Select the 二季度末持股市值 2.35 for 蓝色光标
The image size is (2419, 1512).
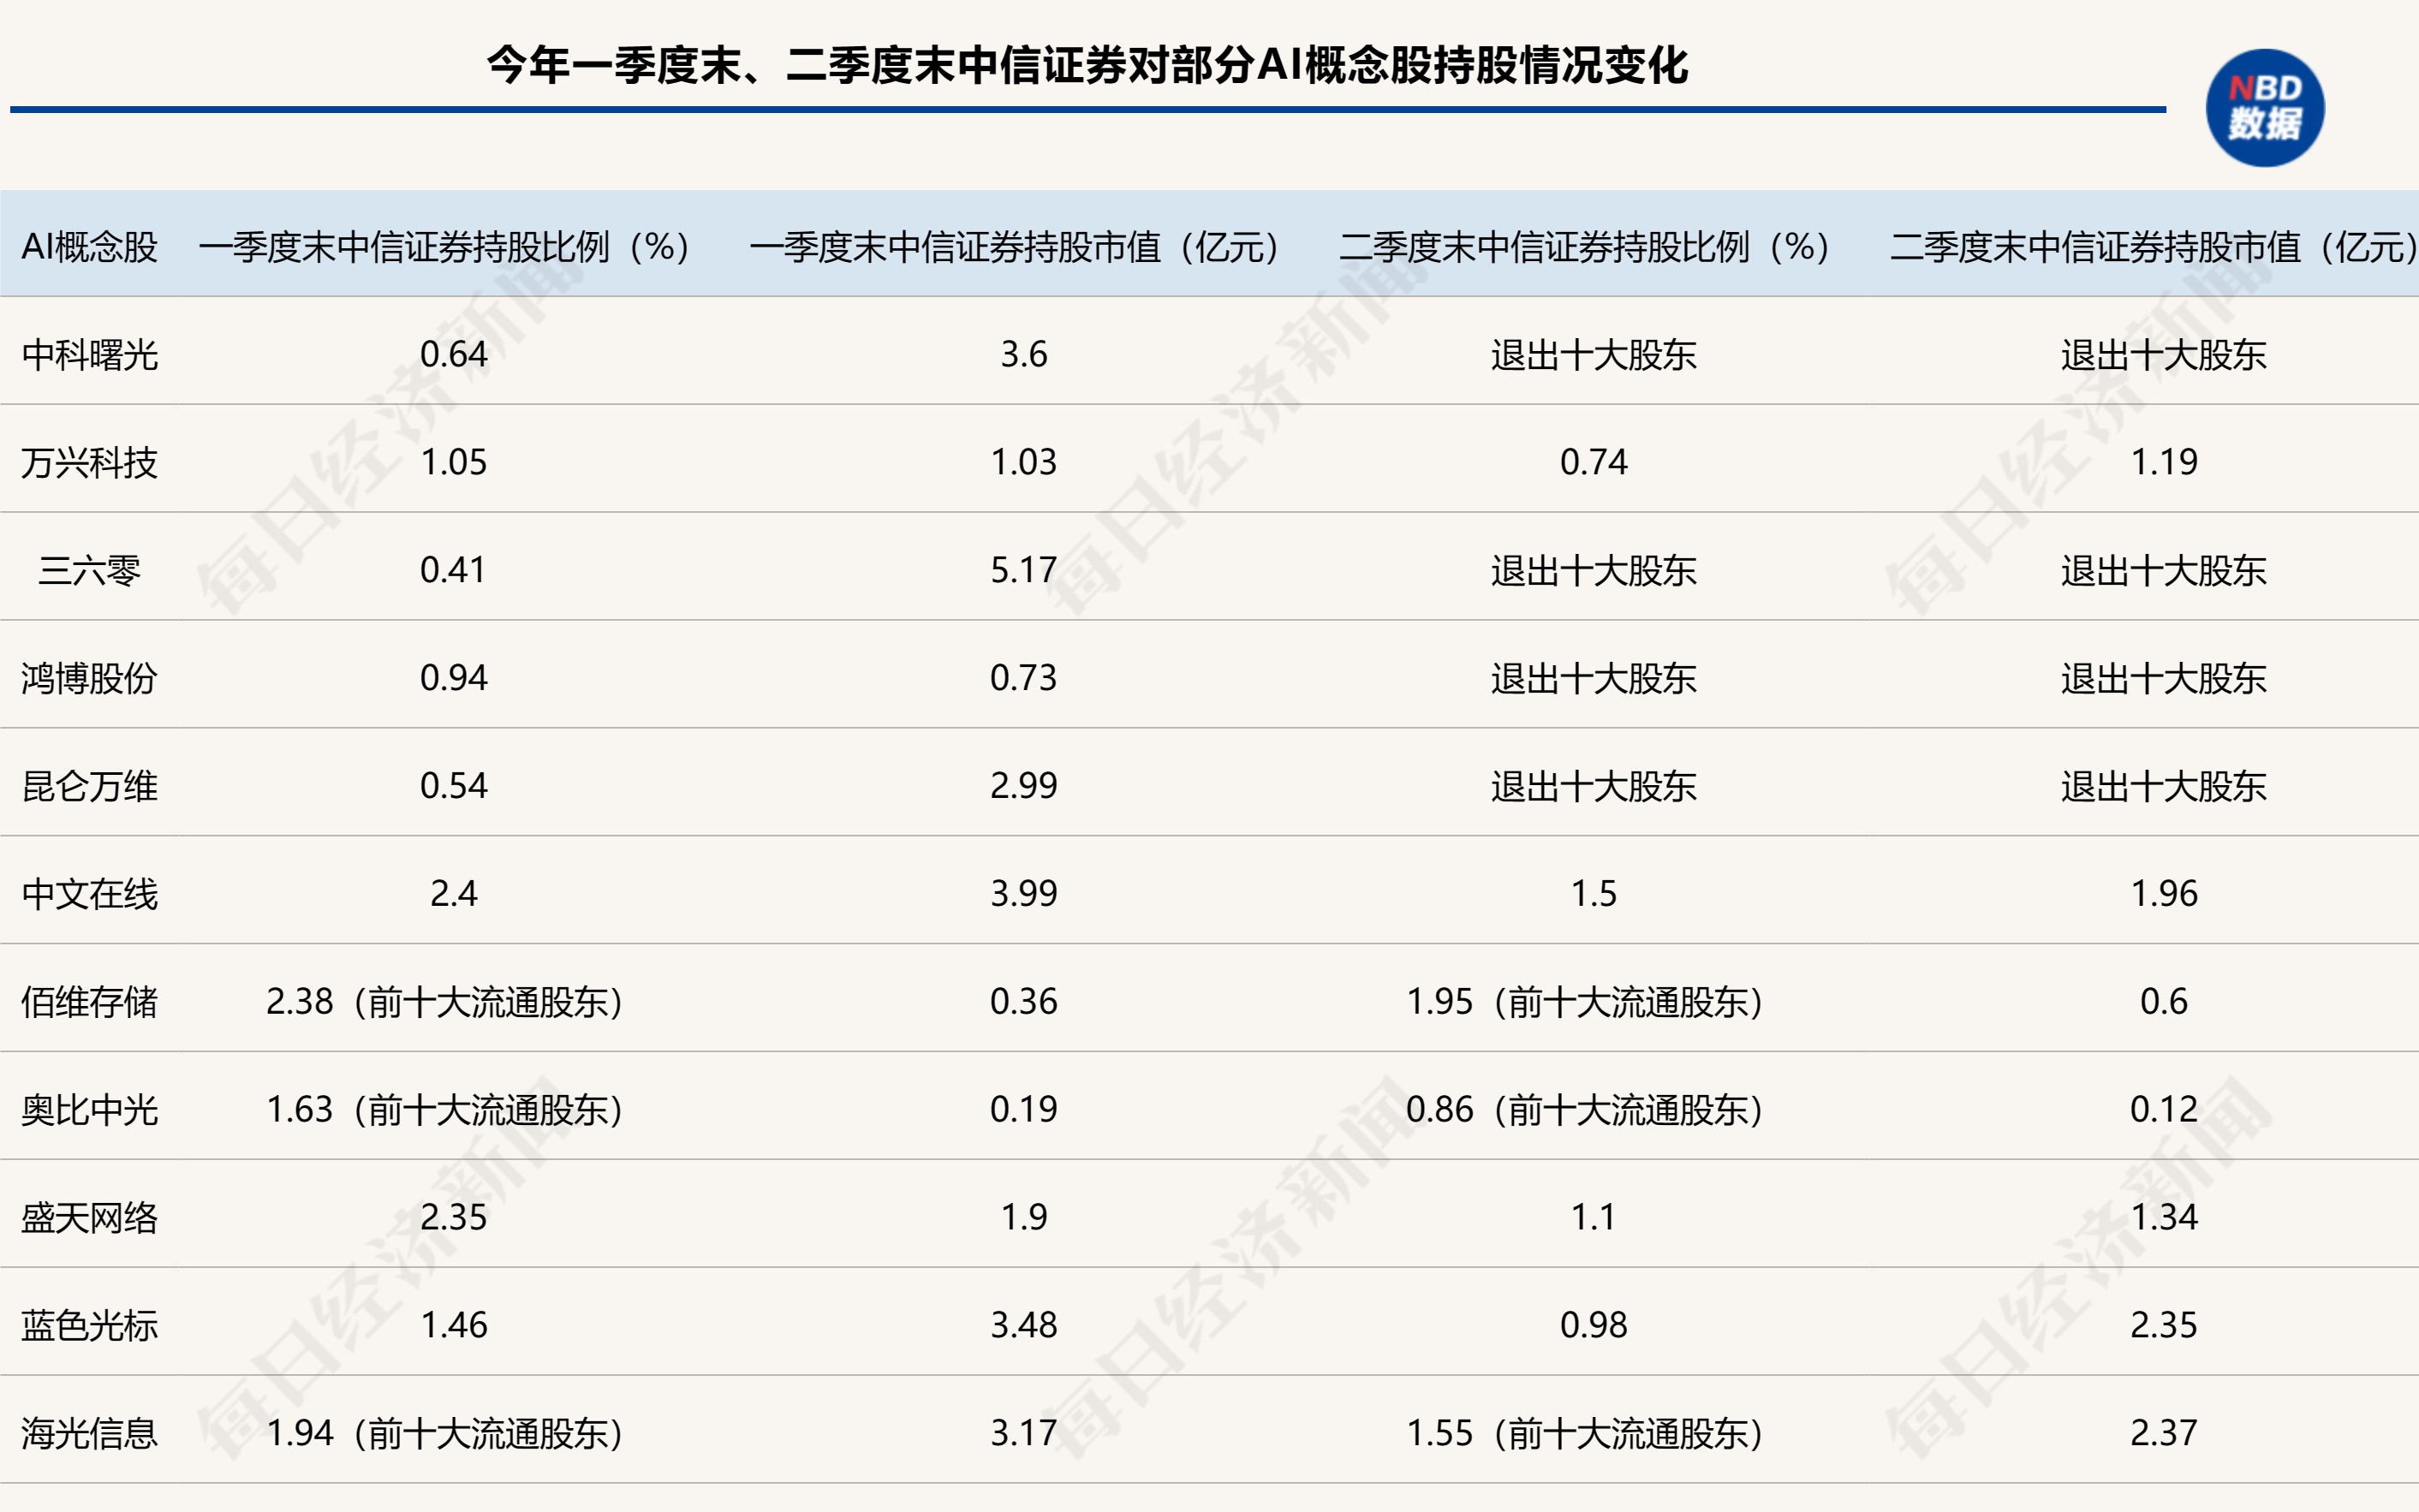pos(2164,1326)
